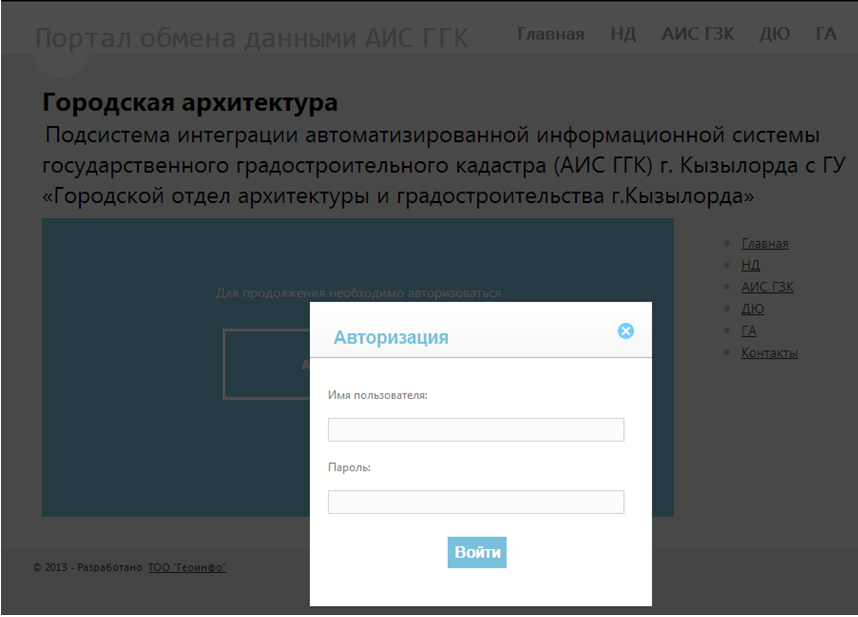Follow the ТОО "Геоинфо" footer link
The height and width of the screenshot is (617, 858).
(x=187, y=568)
